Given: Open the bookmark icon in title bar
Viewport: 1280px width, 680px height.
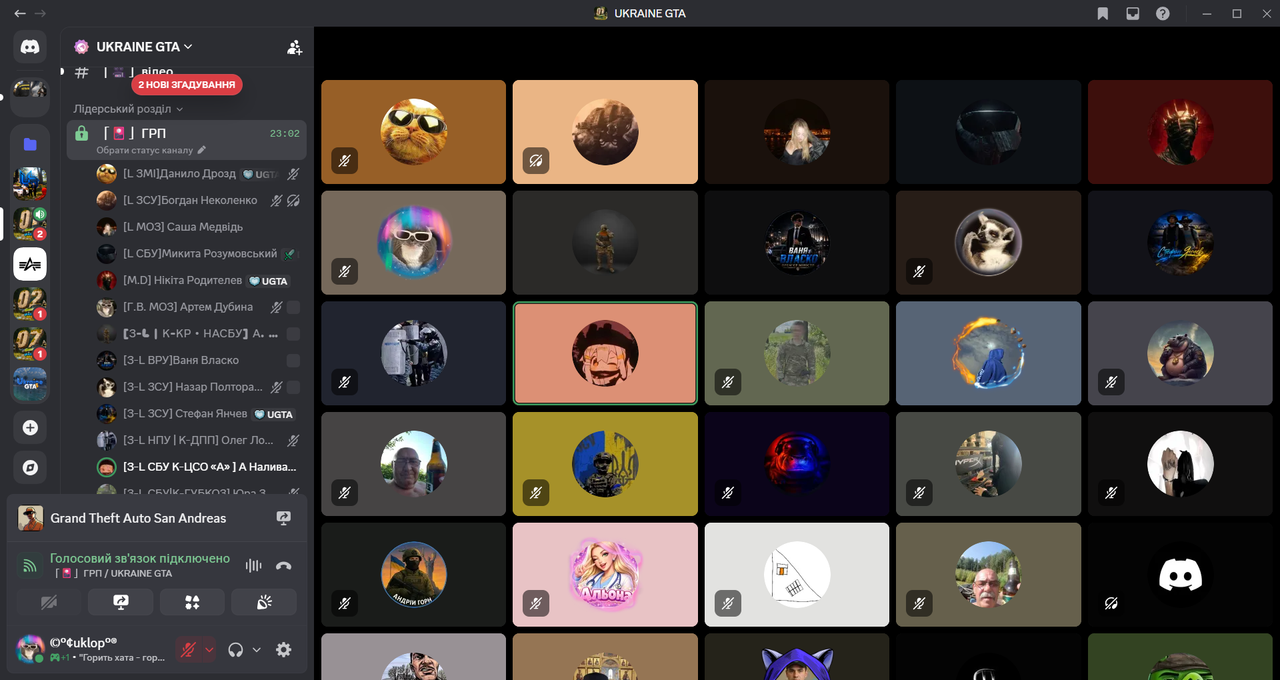Looking at the screenshot, I should coord(1102,13).
